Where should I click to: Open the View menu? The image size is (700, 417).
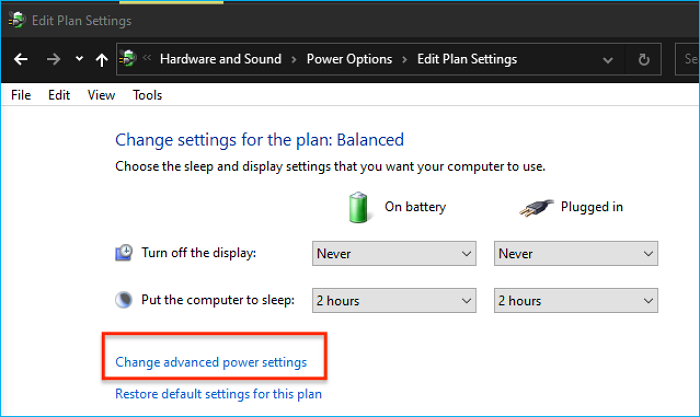(101, 95)
